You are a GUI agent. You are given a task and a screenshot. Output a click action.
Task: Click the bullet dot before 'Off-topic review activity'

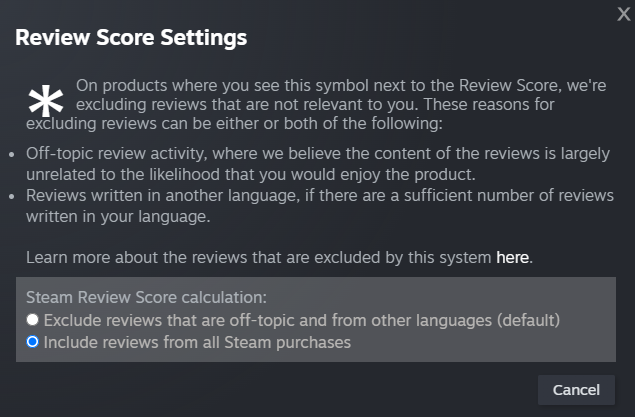[x=12, y=154]
